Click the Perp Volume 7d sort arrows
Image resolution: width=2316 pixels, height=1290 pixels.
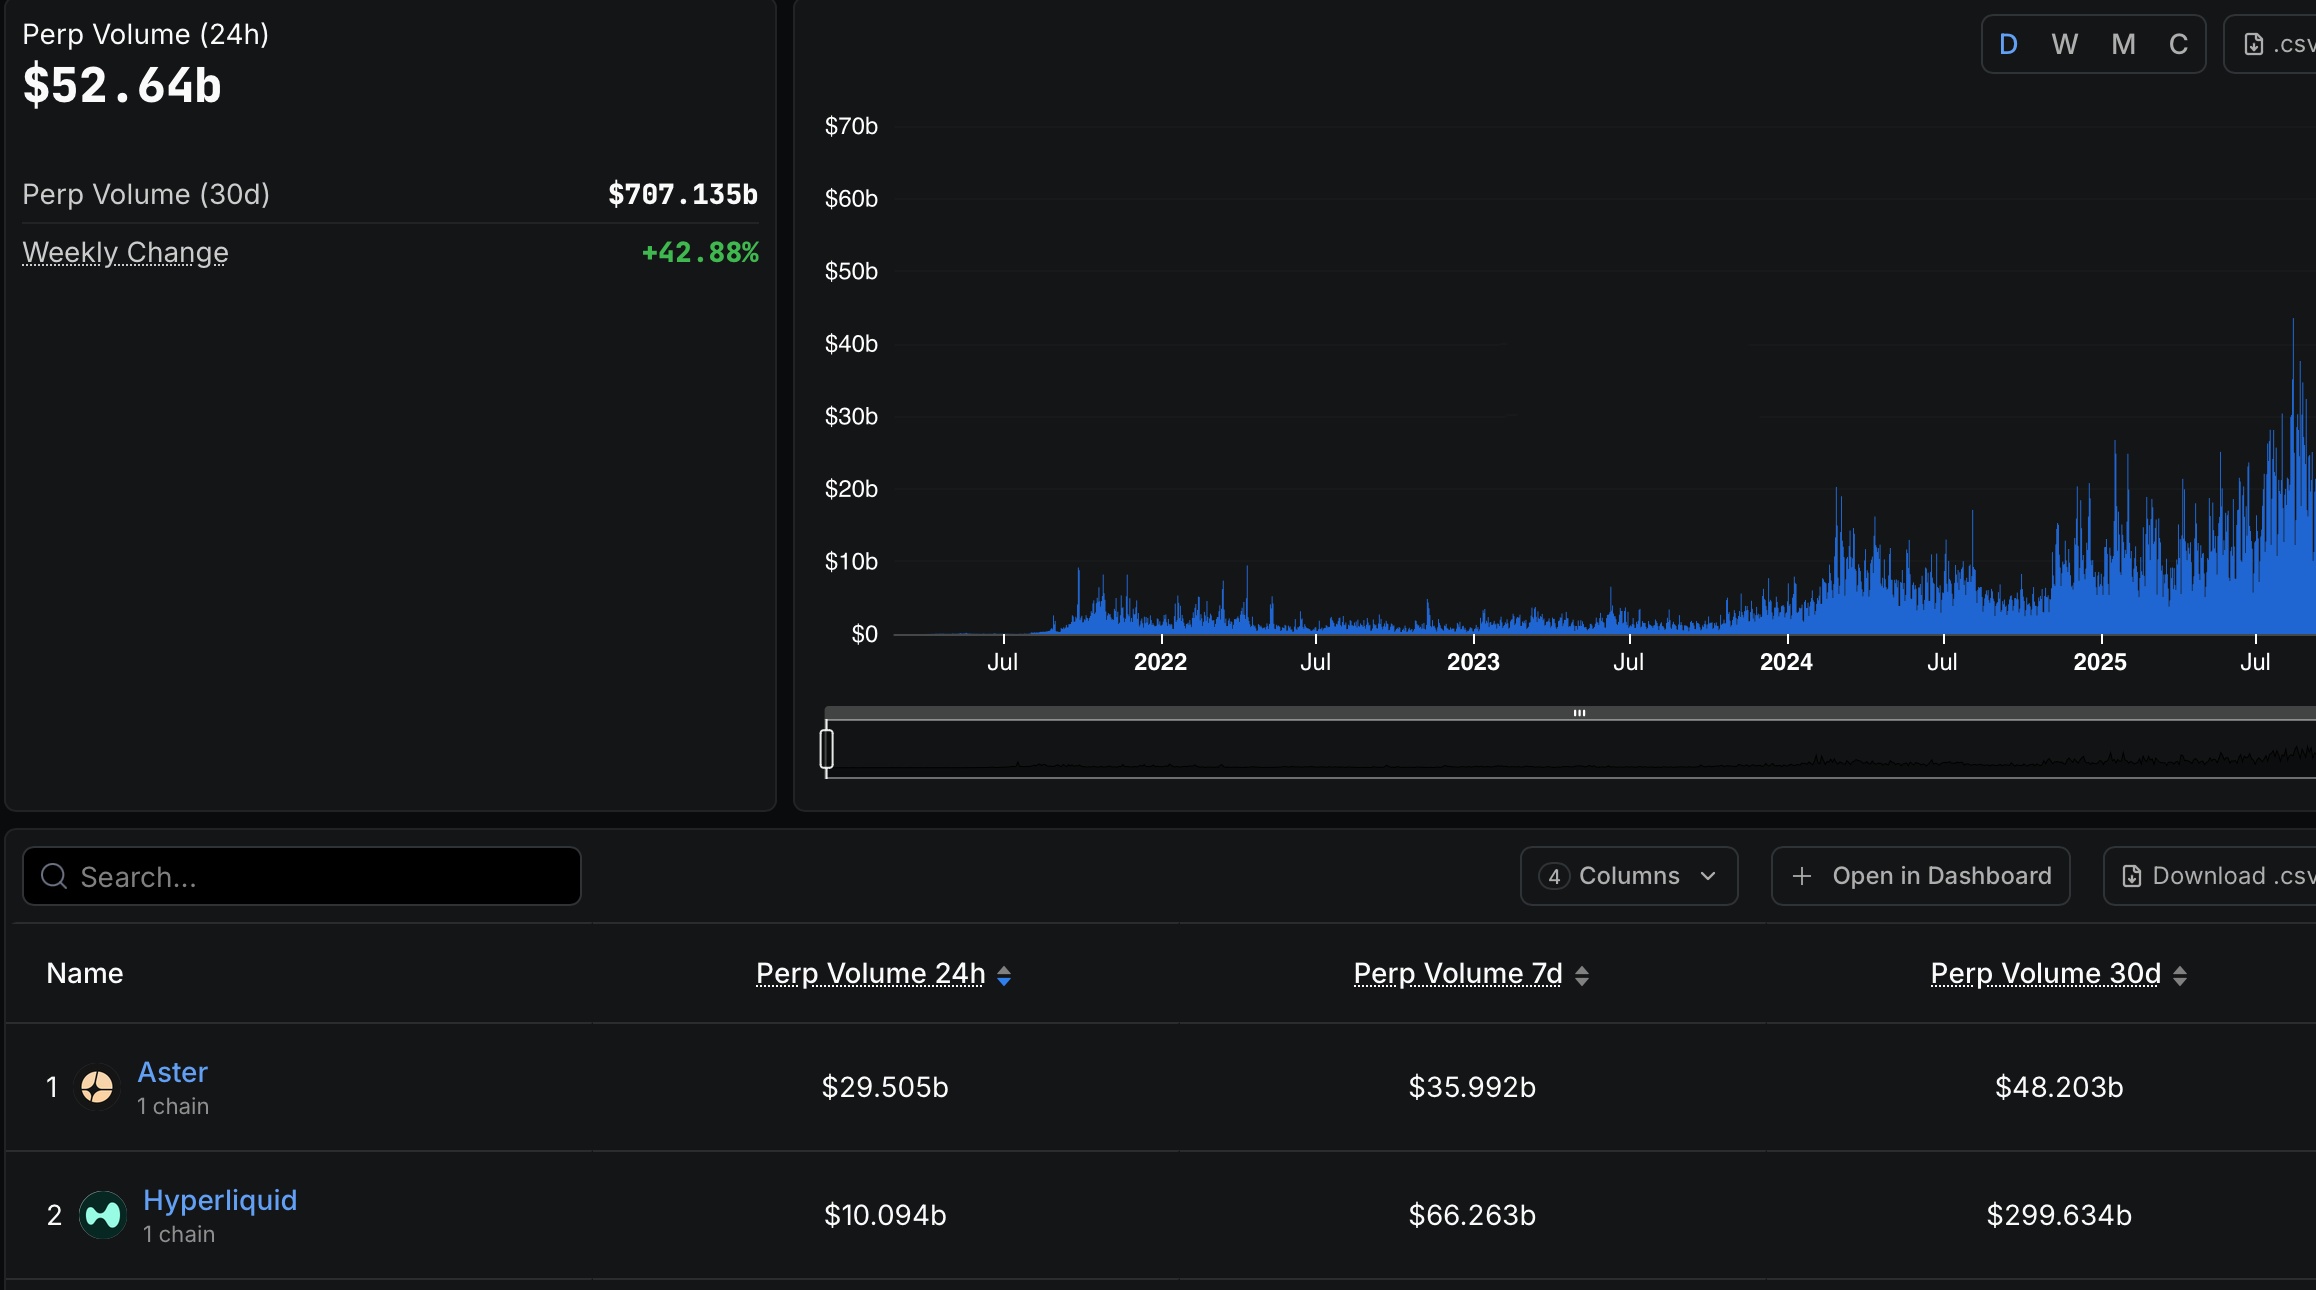pos(1582,976)
